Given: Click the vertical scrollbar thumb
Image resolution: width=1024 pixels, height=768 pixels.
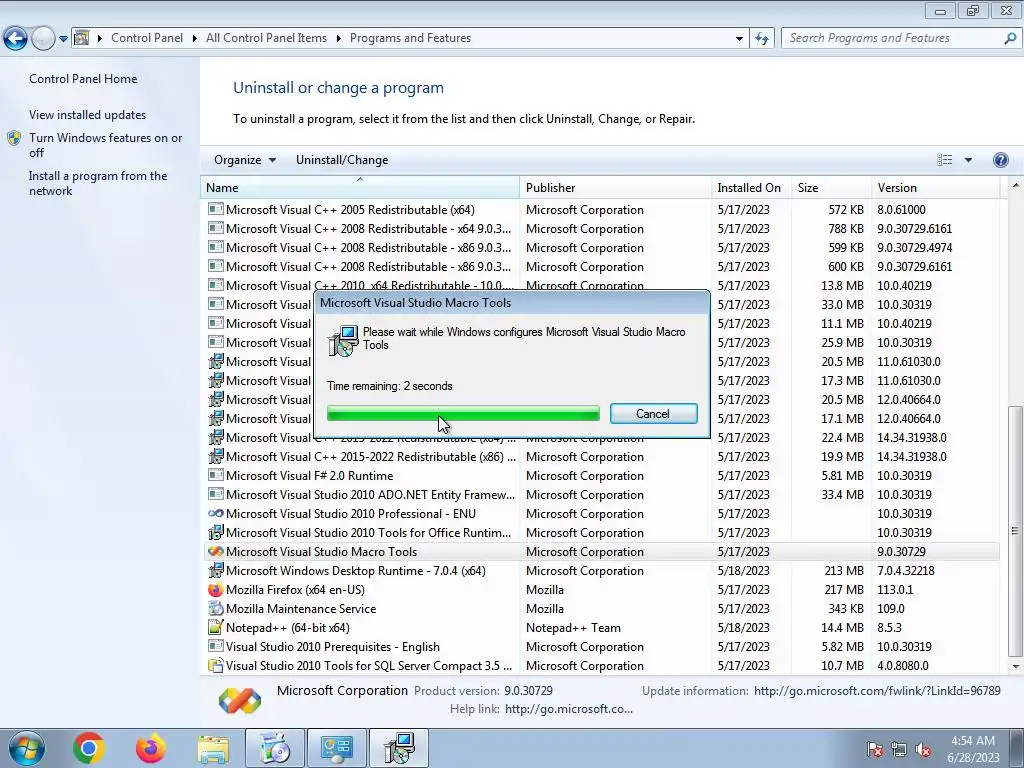Looking at the screenshot, I should coord(1015,531).
